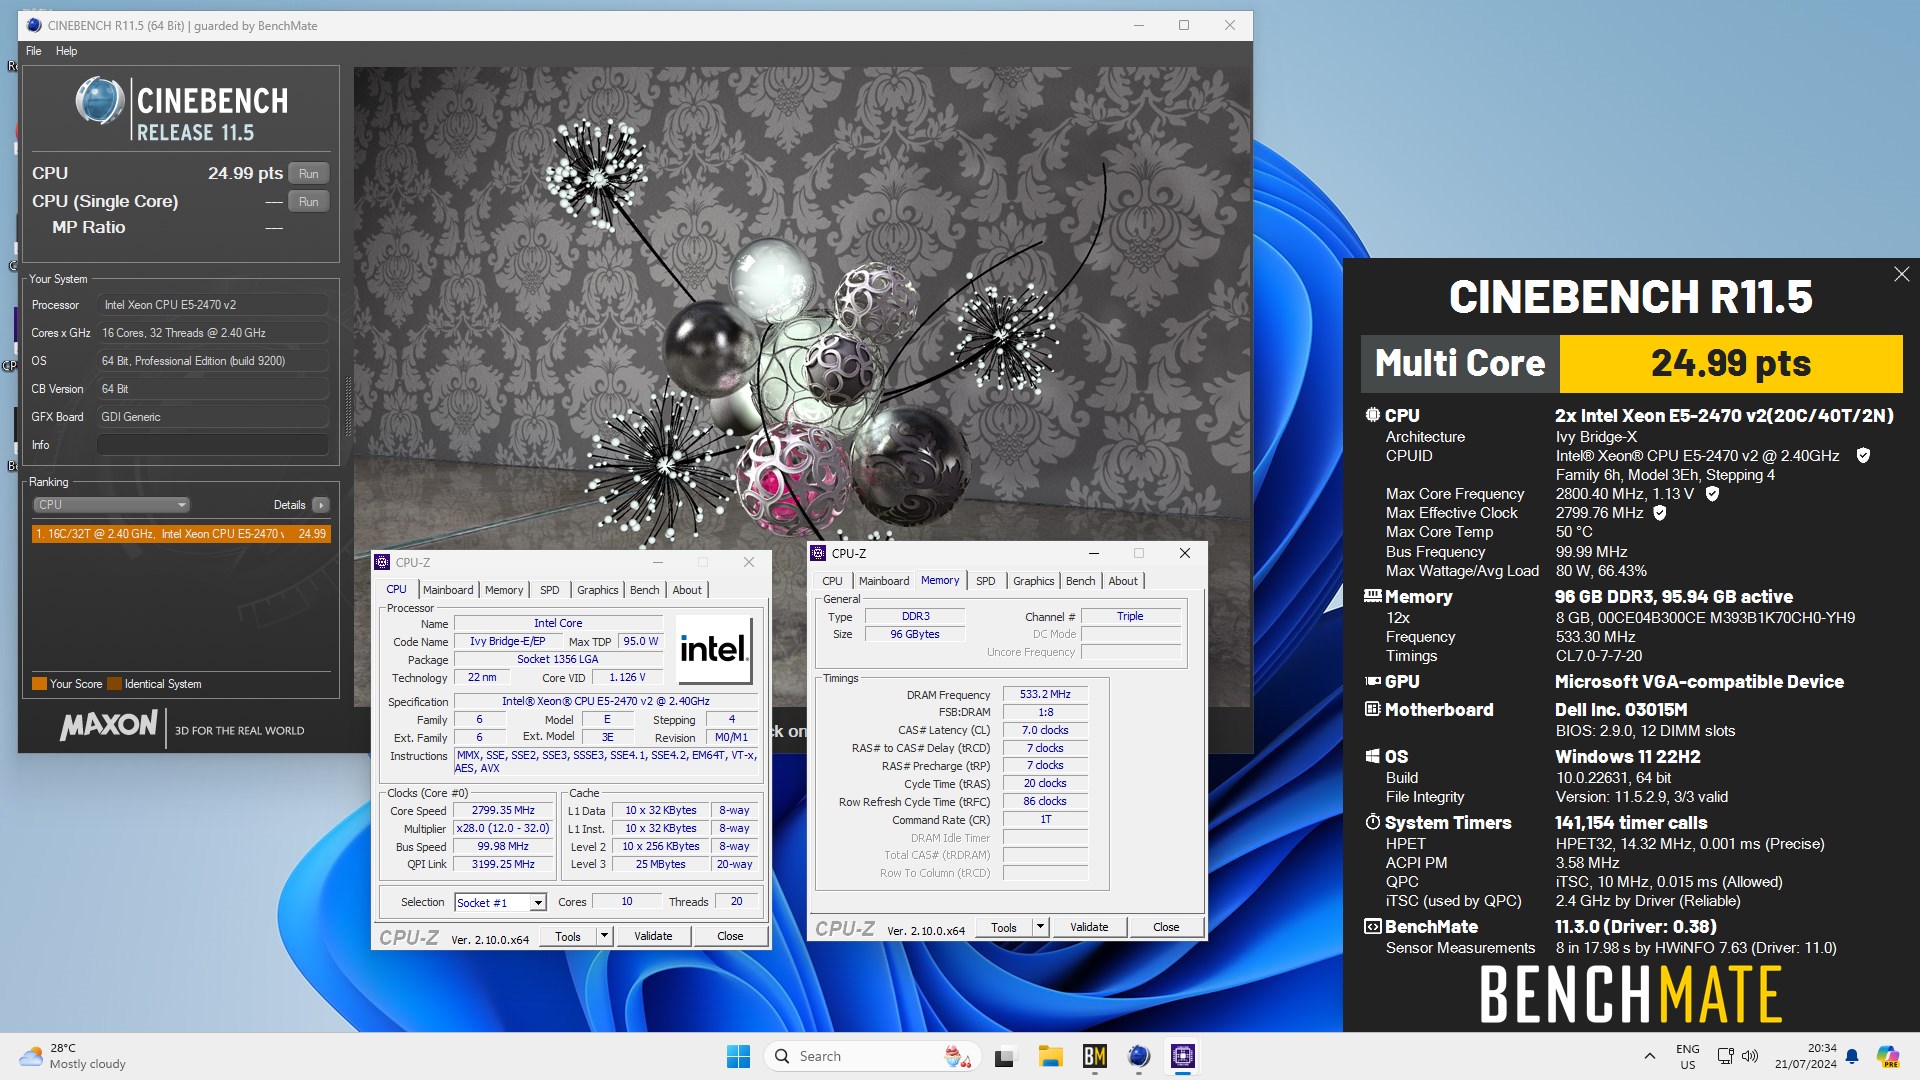The height and width of the screenshot is (1080, 1920).
Task: Show hidden system tray icons
Action: [1649, 1057]
